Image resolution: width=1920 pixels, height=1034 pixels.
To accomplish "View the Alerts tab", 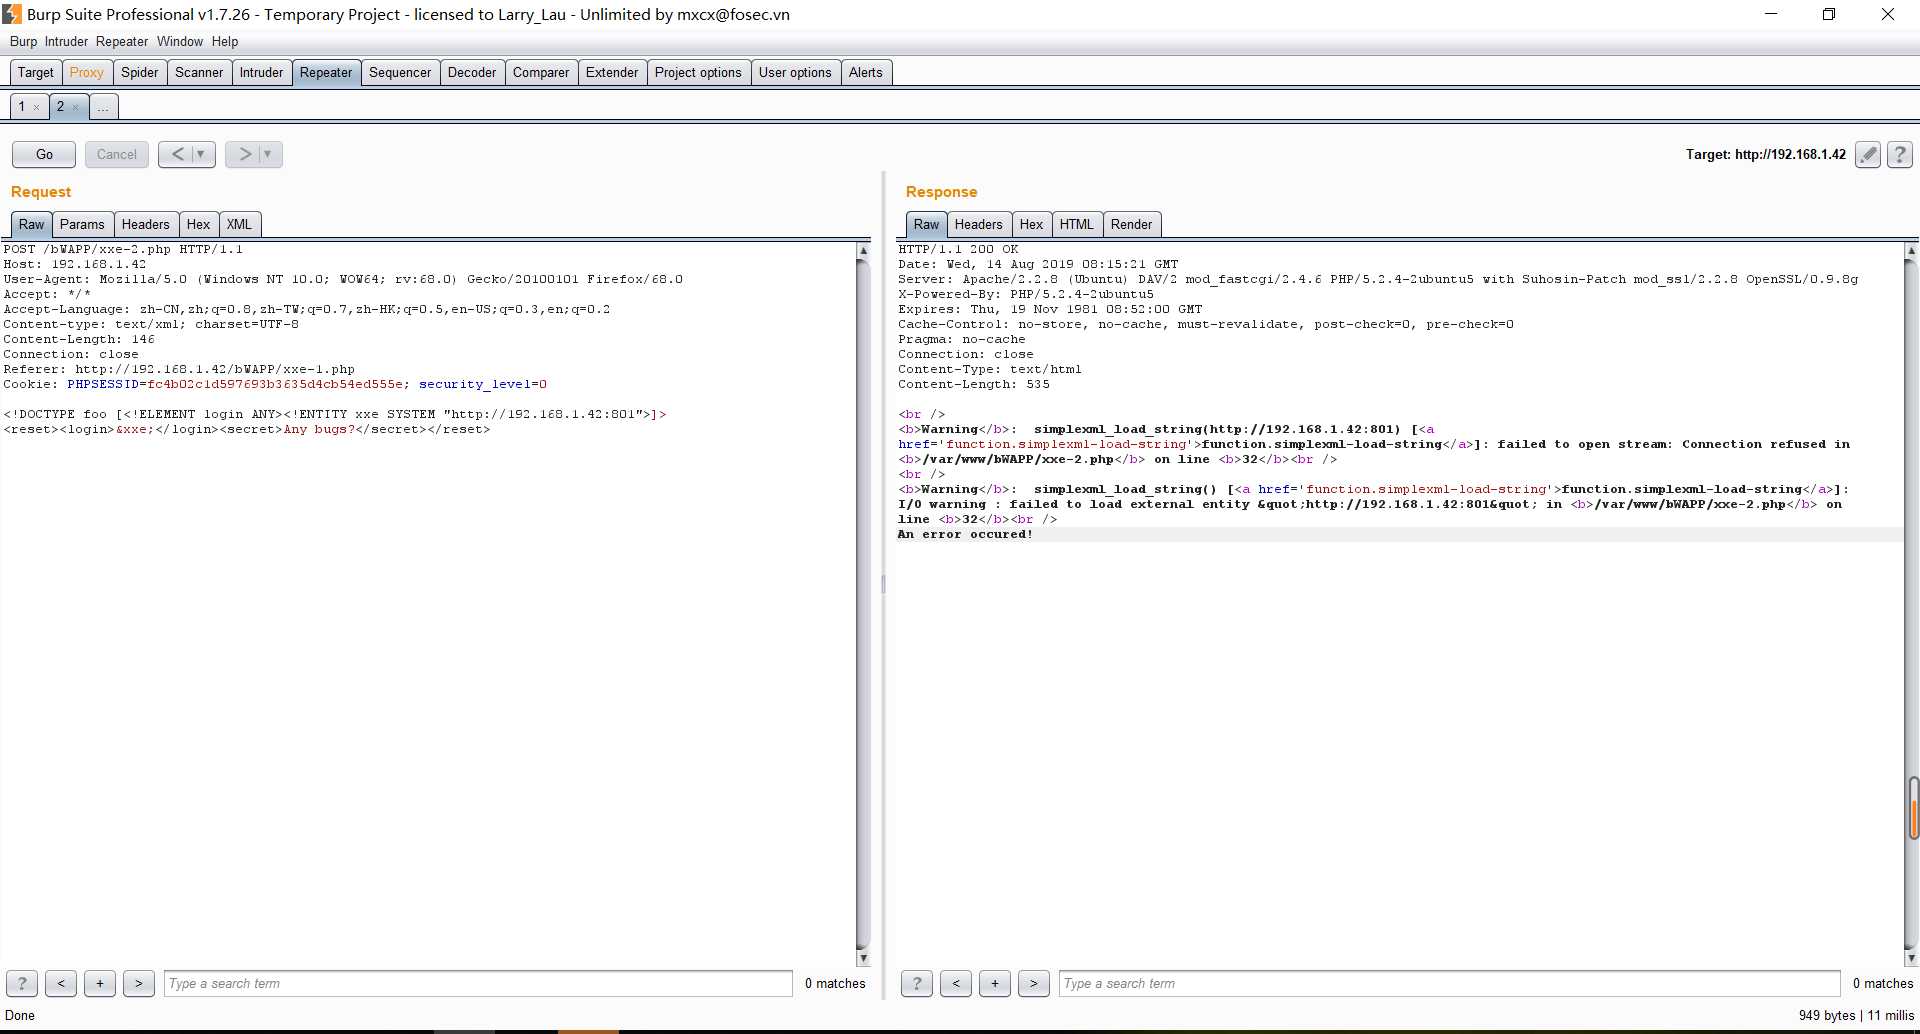I will pyautogui.click(x=866, y=72).
